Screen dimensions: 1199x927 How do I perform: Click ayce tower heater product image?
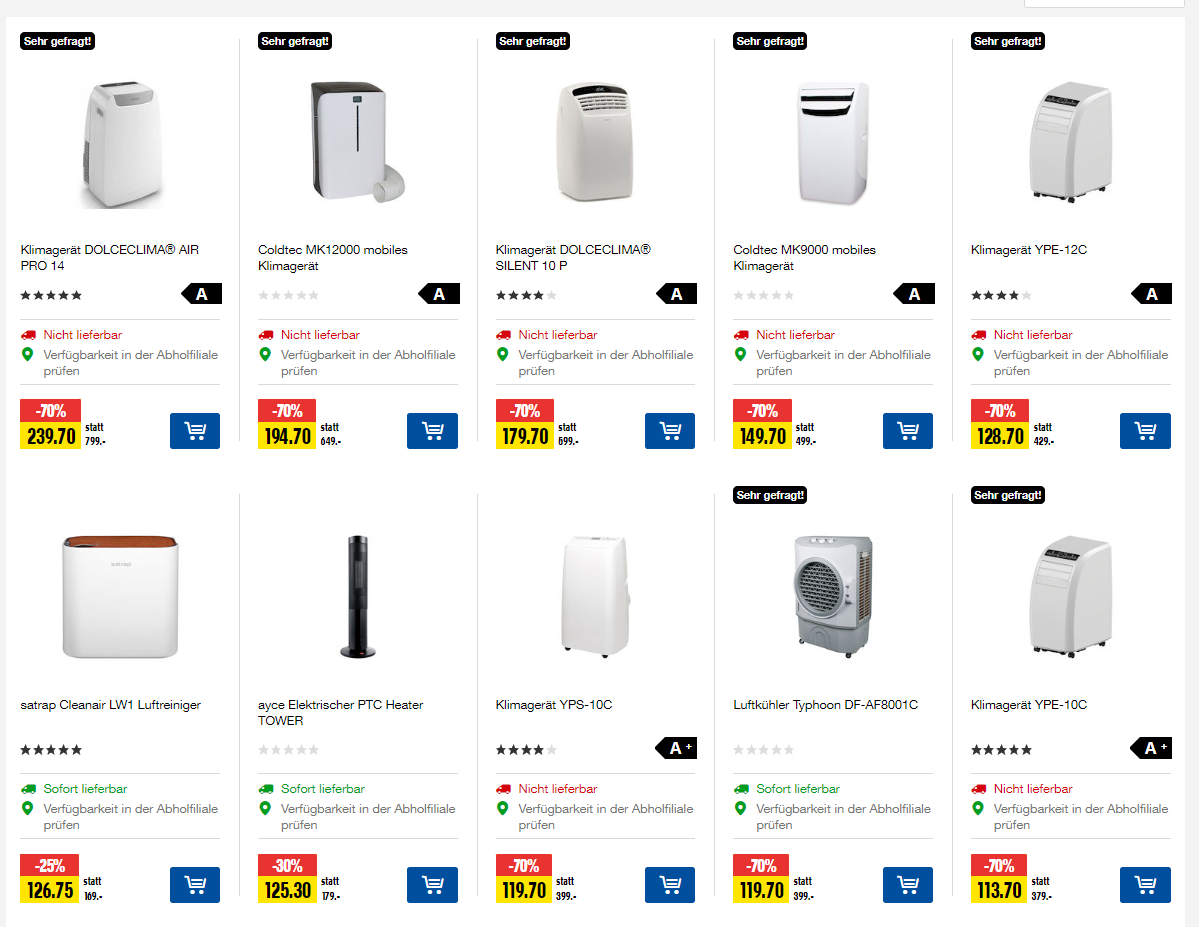pyautogui.click(x=357, y=597)
